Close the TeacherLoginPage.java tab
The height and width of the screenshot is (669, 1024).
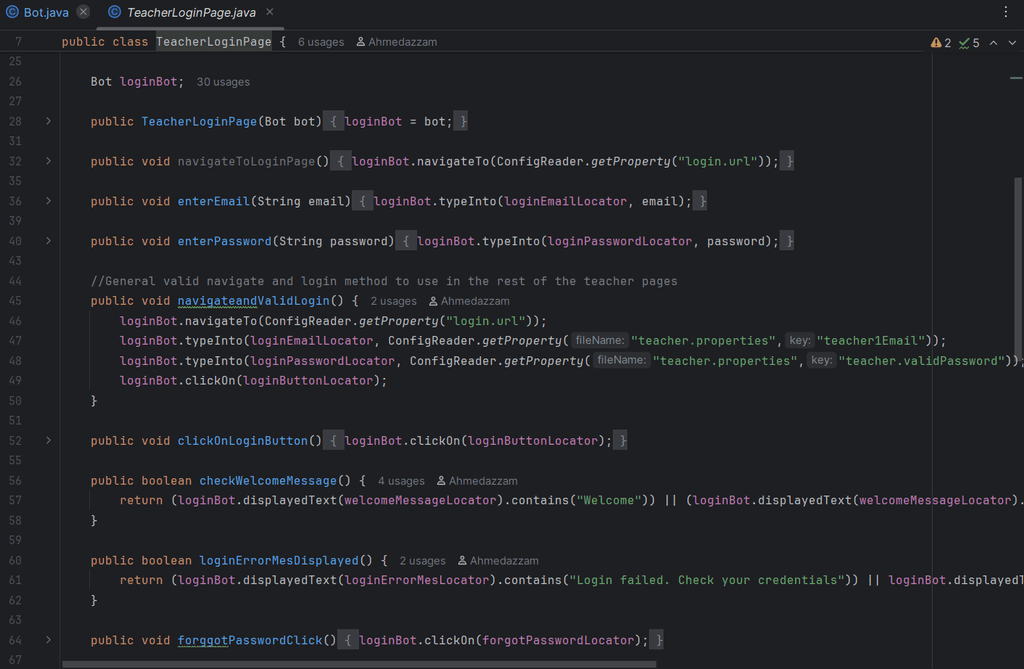(270, 12)
